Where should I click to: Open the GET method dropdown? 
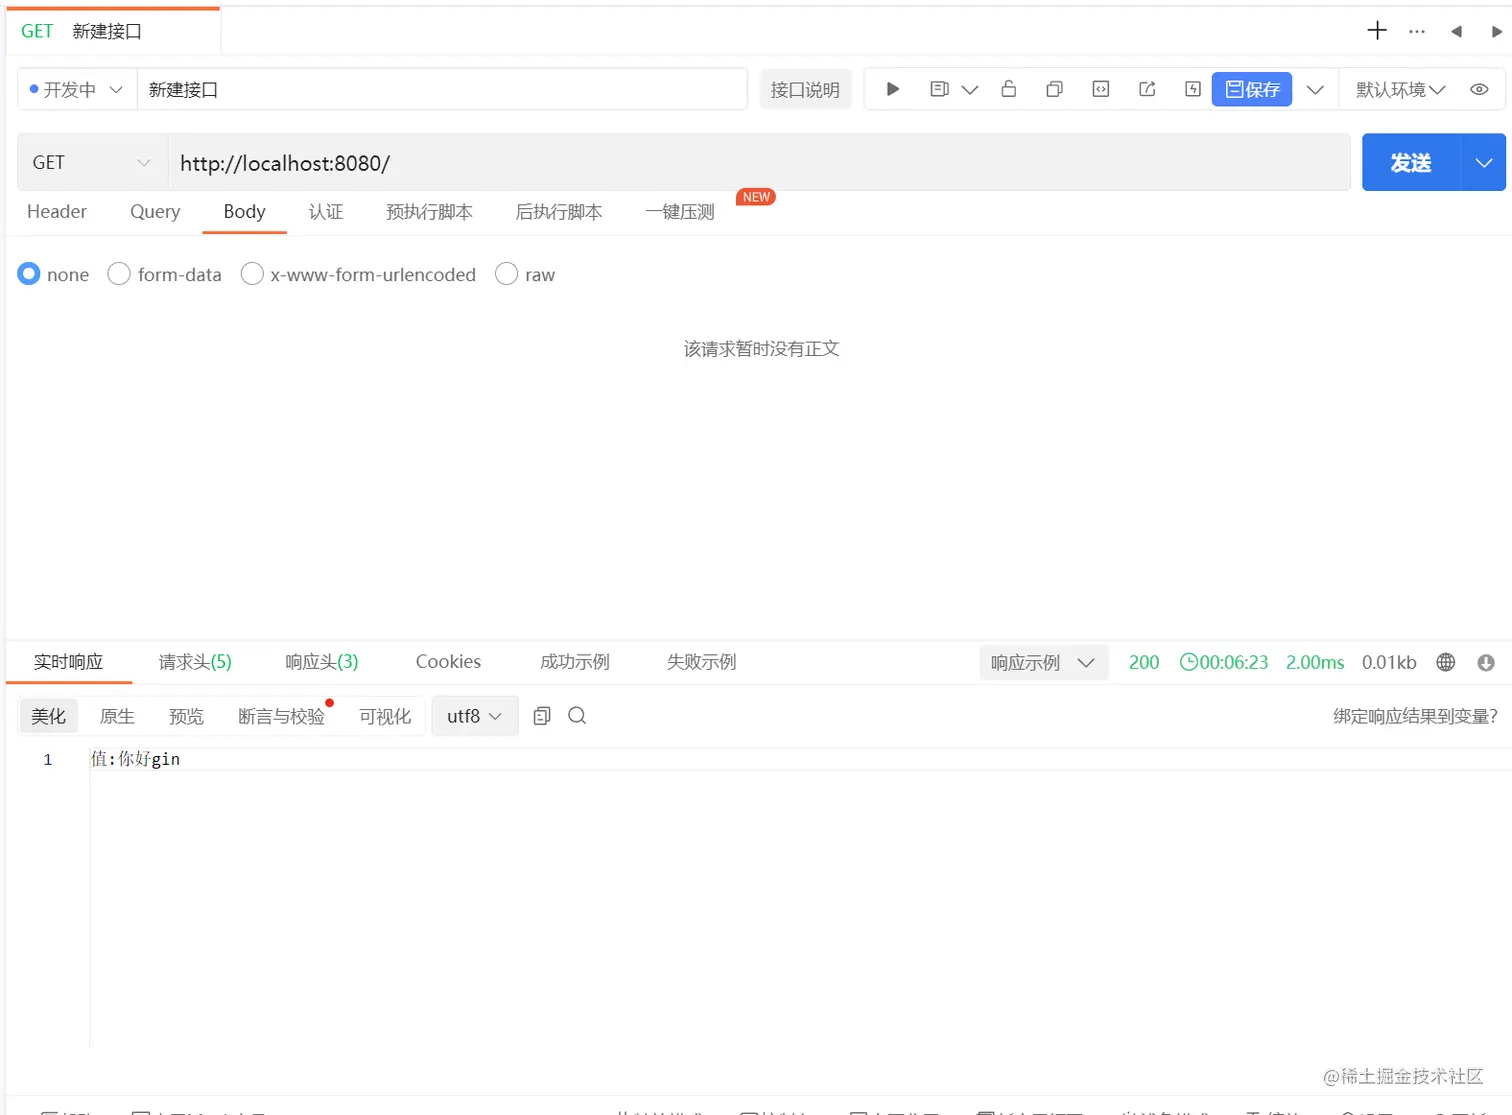click(90, 162)
